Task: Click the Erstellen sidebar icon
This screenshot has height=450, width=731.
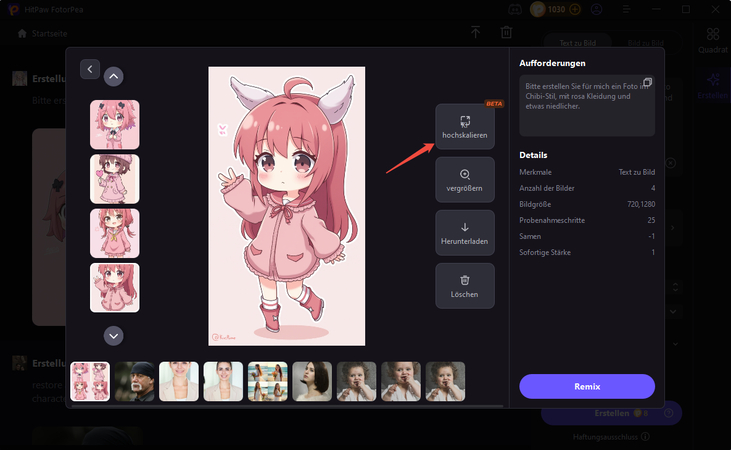Action: [x=713, y=86]
